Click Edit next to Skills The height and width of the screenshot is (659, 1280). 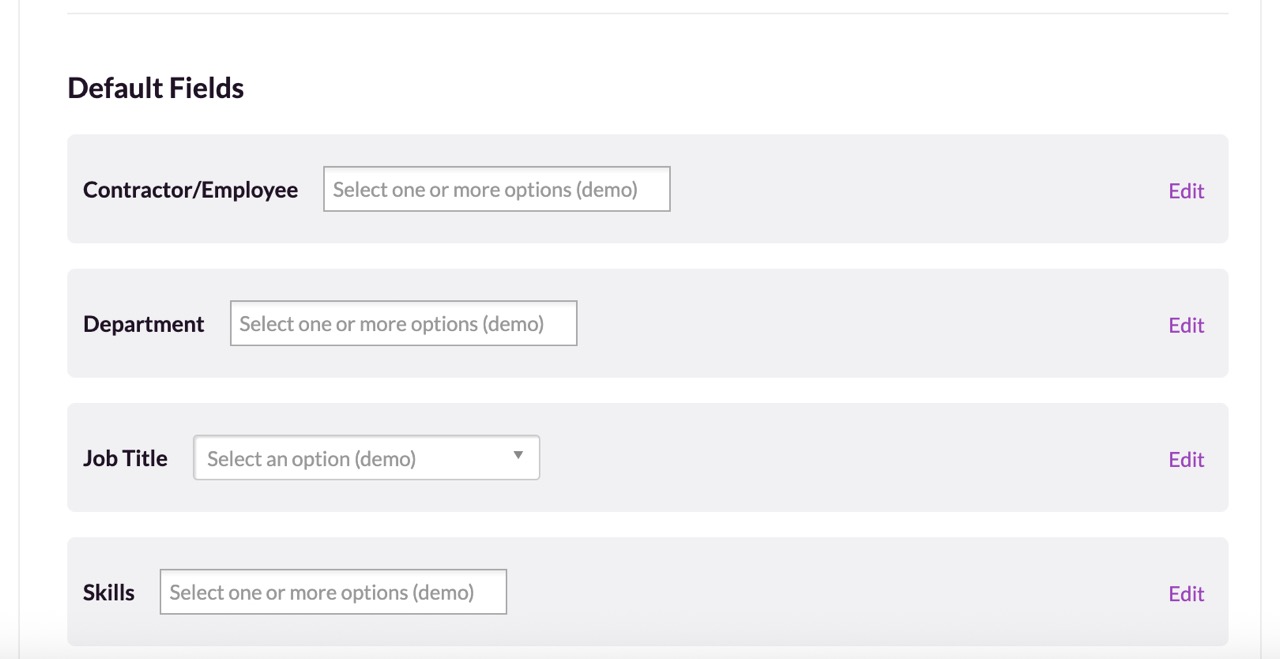pos(1186,593)
